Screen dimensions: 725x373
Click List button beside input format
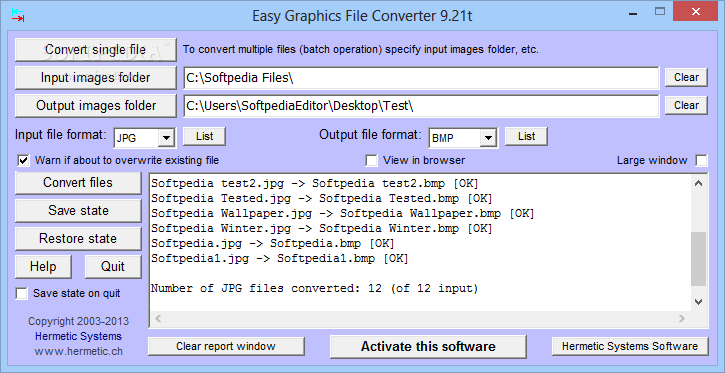204,136
